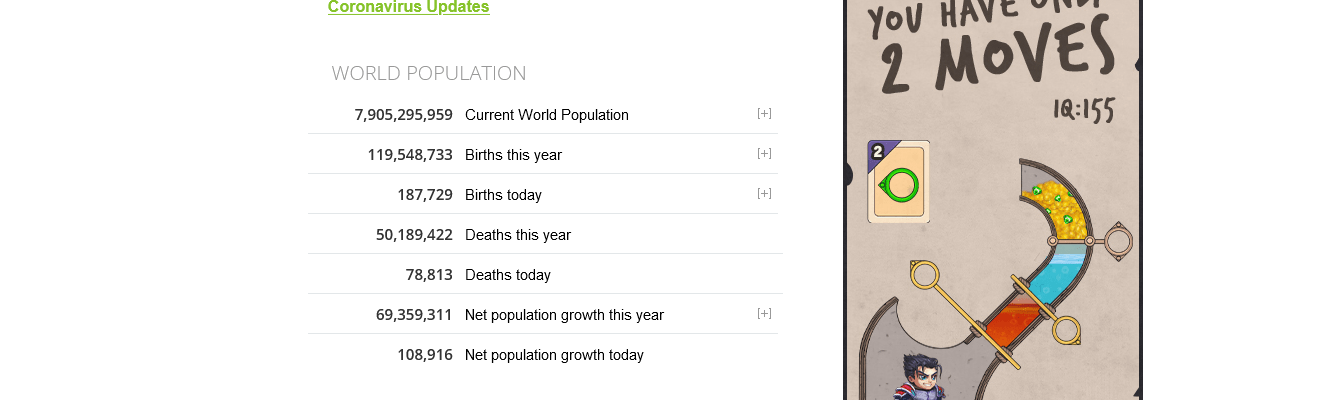1334x400 pixels.
Task: Expand Current World Population details
Action: (x=764, y=114)
